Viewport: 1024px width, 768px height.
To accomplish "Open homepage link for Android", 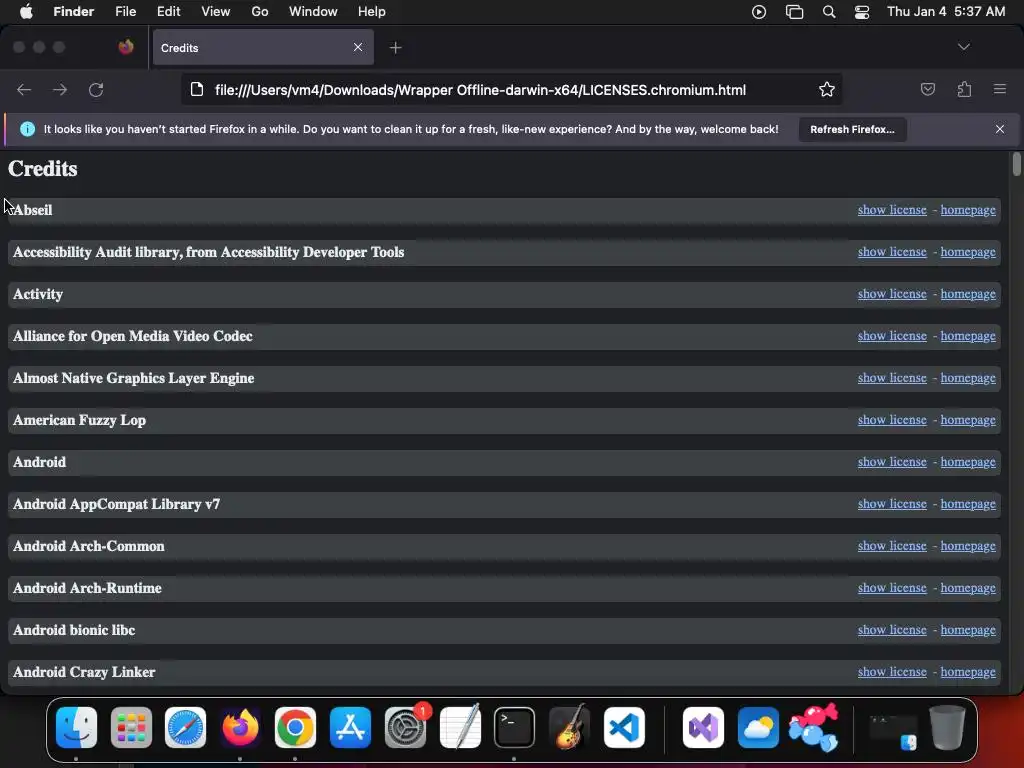I will coord(968,462).
